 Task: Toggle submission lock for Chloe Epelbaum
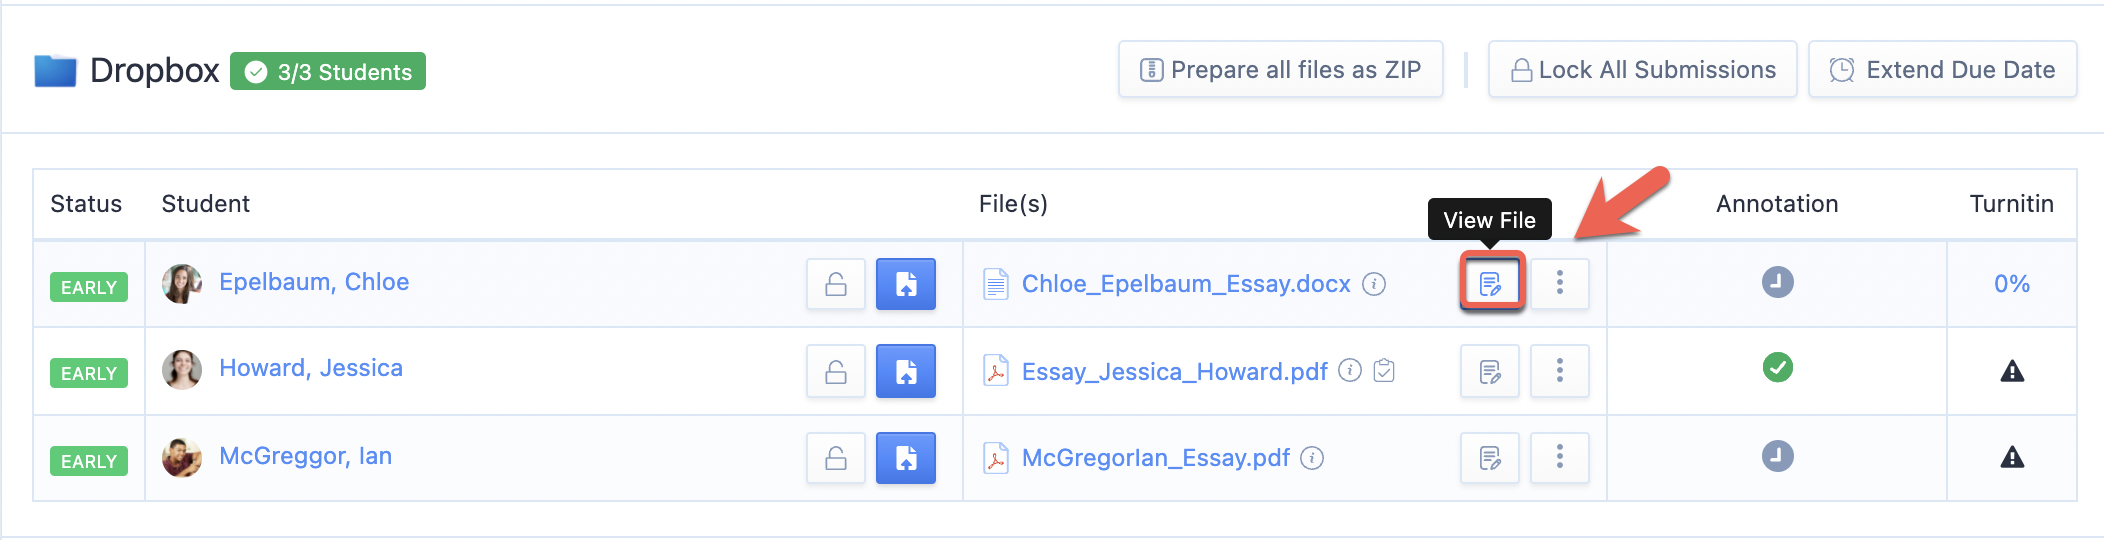(x=836, y=283)
